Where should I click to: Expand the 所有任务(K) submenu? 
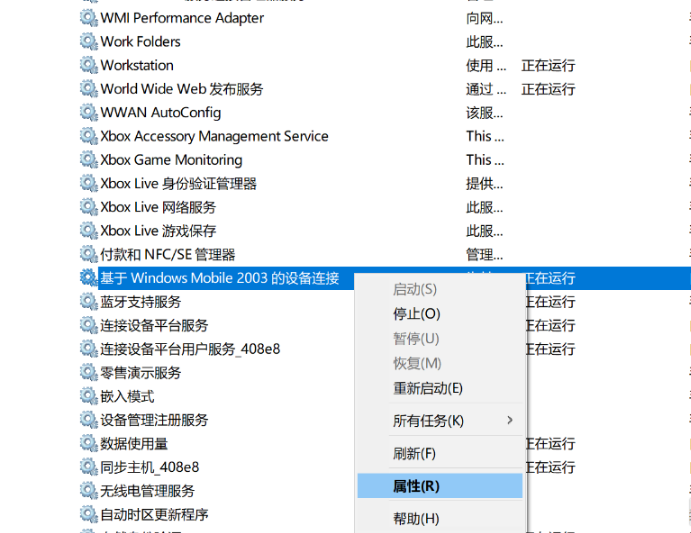tap(428, 421)
